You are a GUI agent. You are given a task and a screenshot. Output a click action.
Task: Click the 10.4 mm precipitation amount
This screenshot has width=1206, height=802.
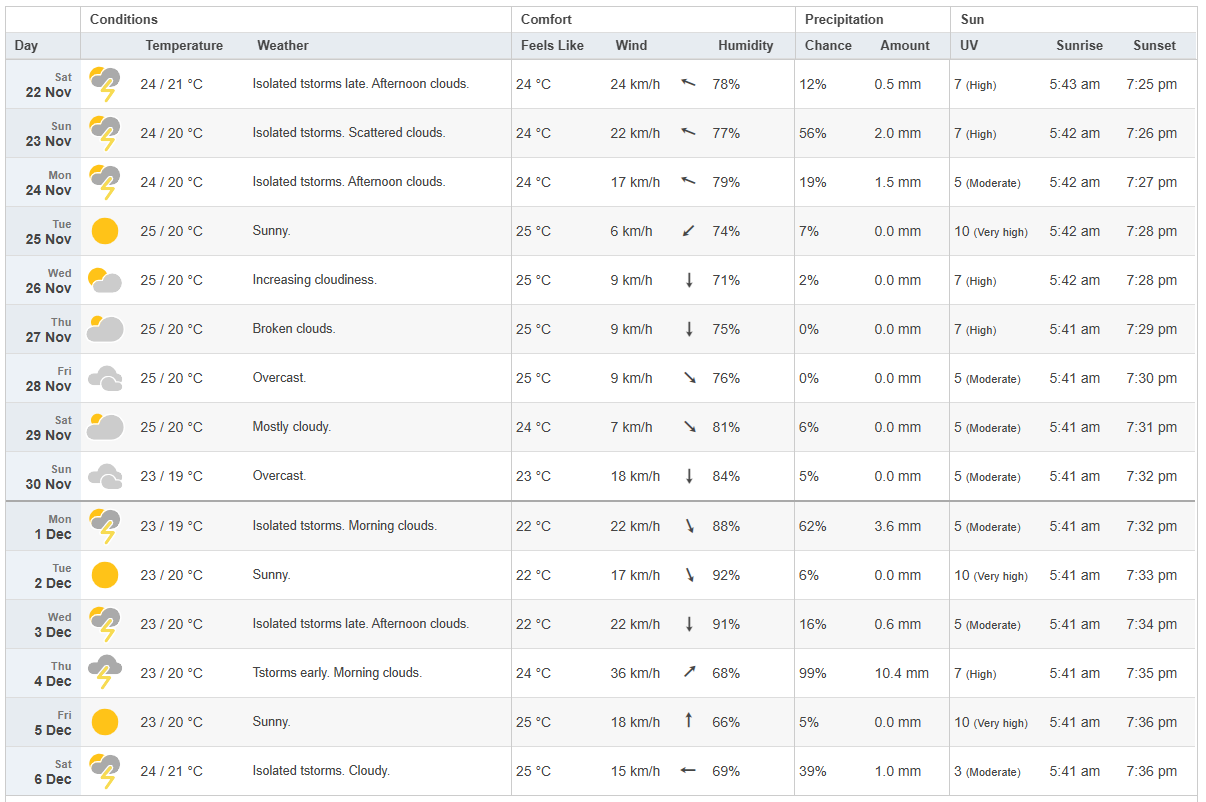click(903, 673)
